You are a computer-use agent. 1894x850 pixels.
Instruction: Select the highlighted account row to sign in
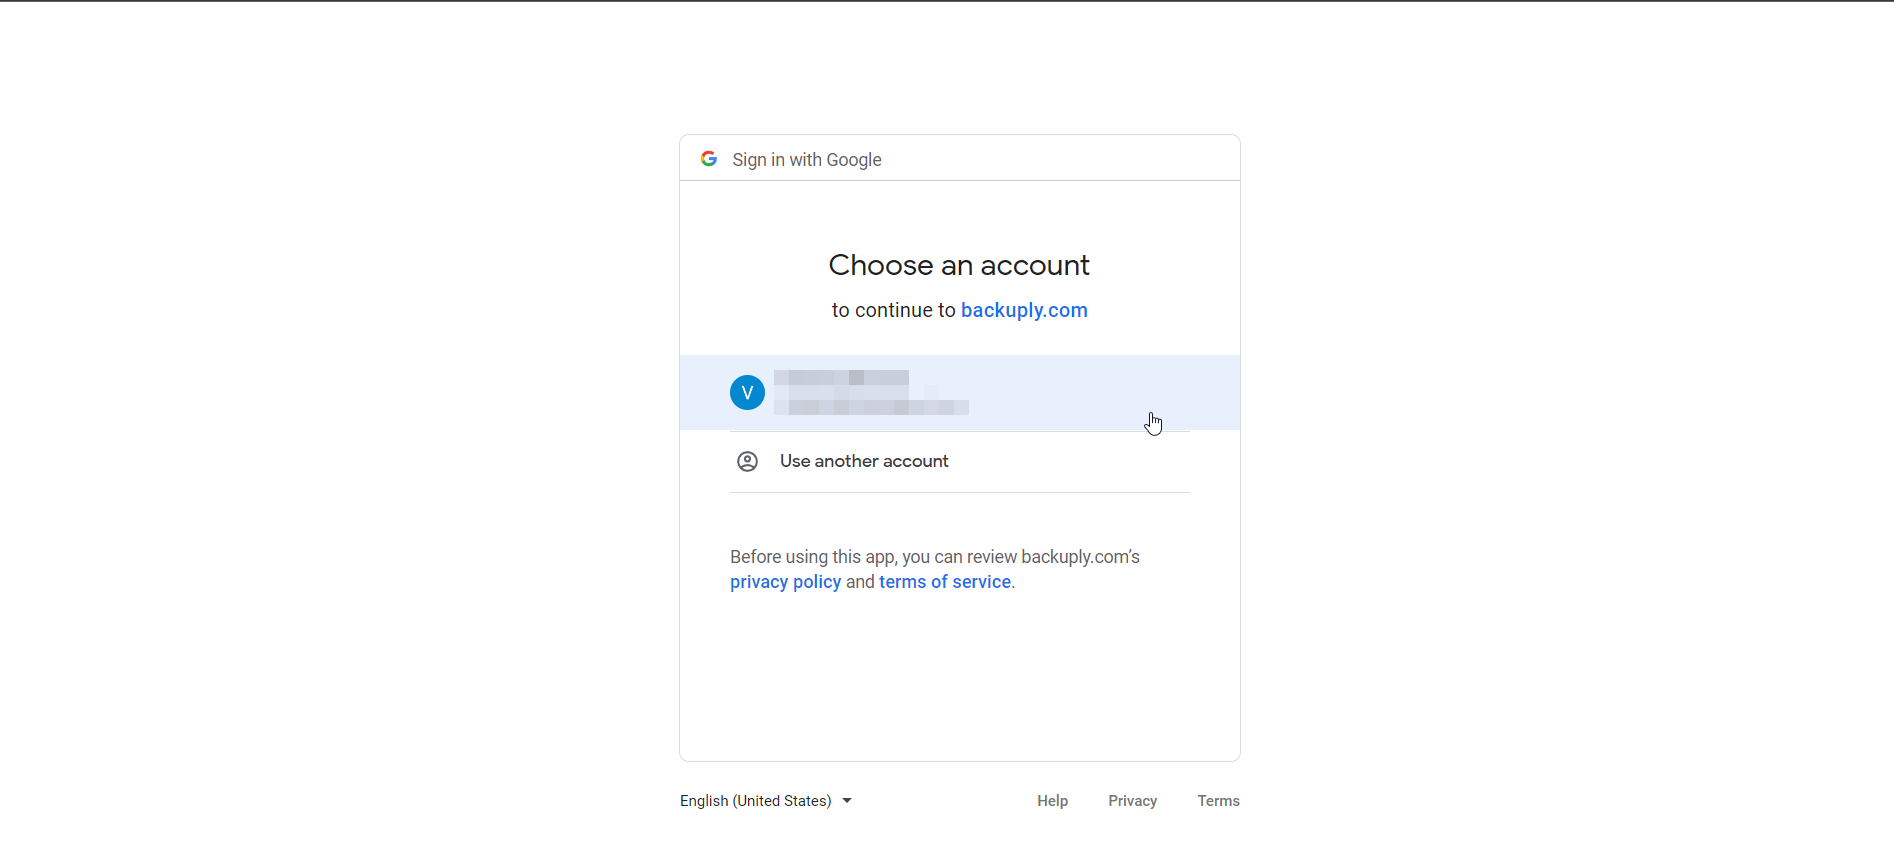(959, 392)
